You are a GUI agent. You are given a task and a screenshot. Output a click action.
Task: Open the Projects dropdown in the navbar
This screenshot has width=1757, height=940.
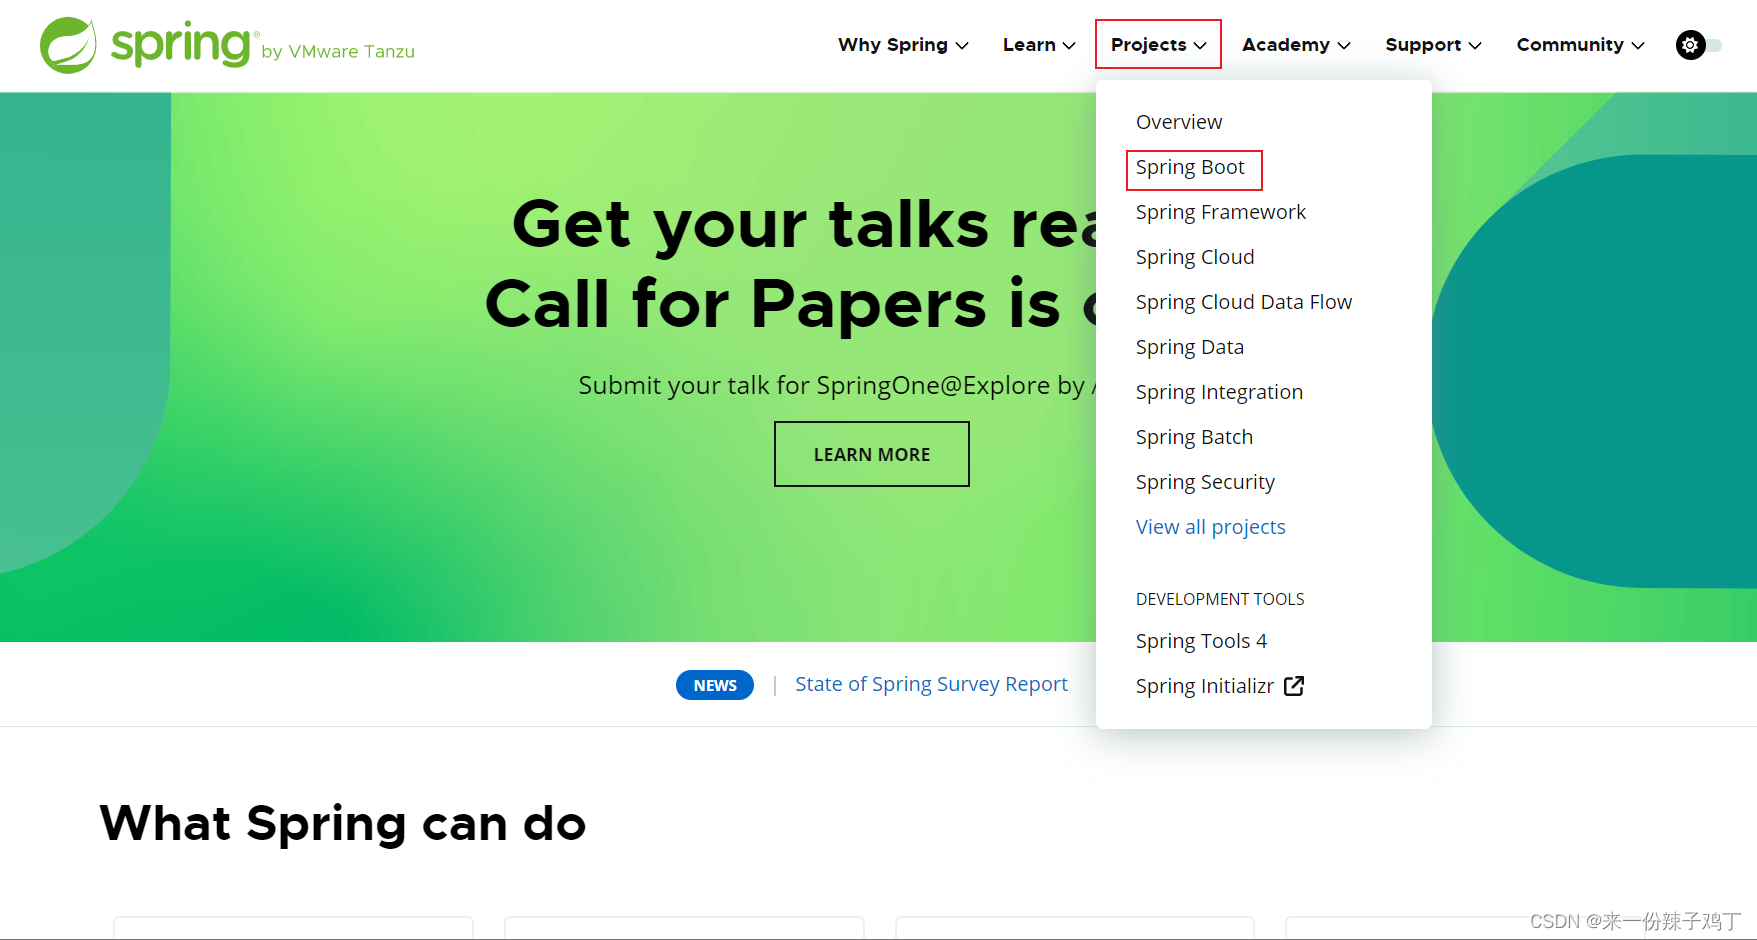click(1158, 45)
